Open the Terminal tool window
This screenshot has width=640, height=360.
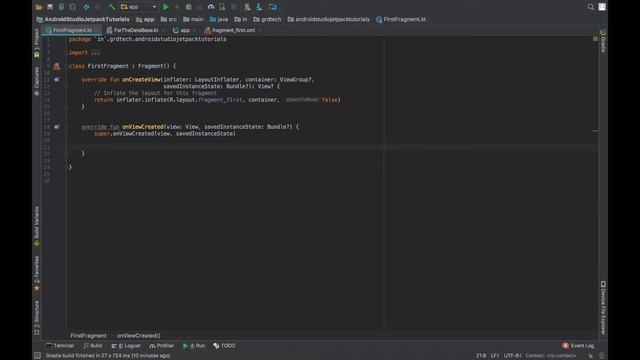[60, 346]
